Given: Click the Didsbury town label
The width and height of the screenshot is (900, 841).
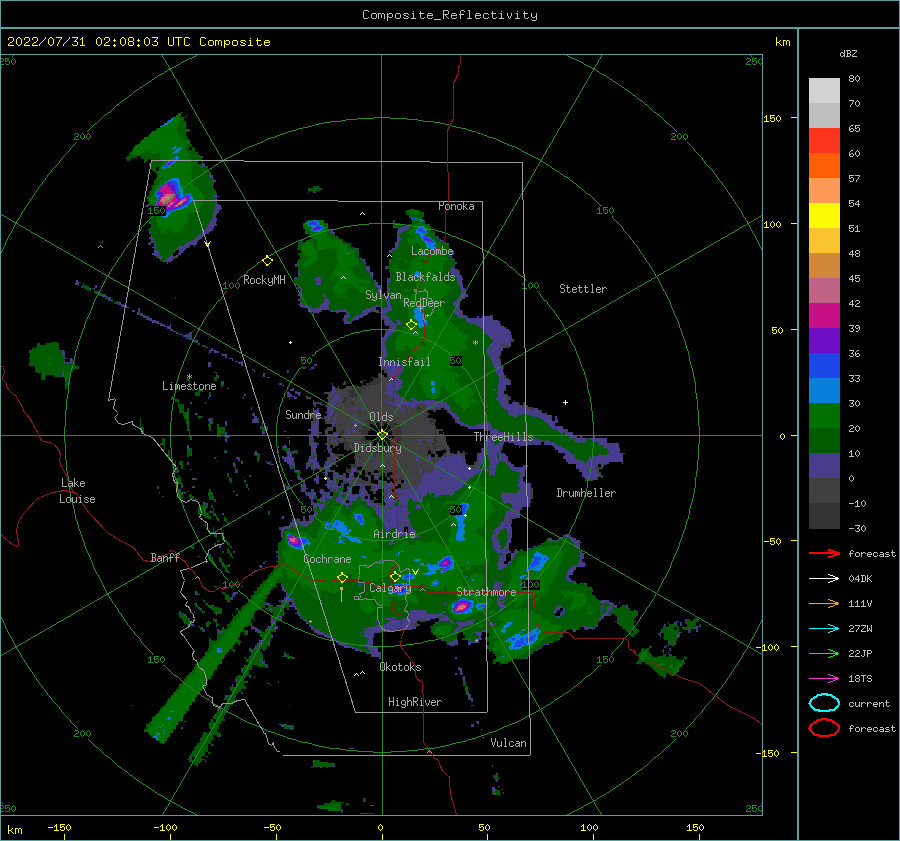Looking at the screenshot, I should tap(377, 448).
